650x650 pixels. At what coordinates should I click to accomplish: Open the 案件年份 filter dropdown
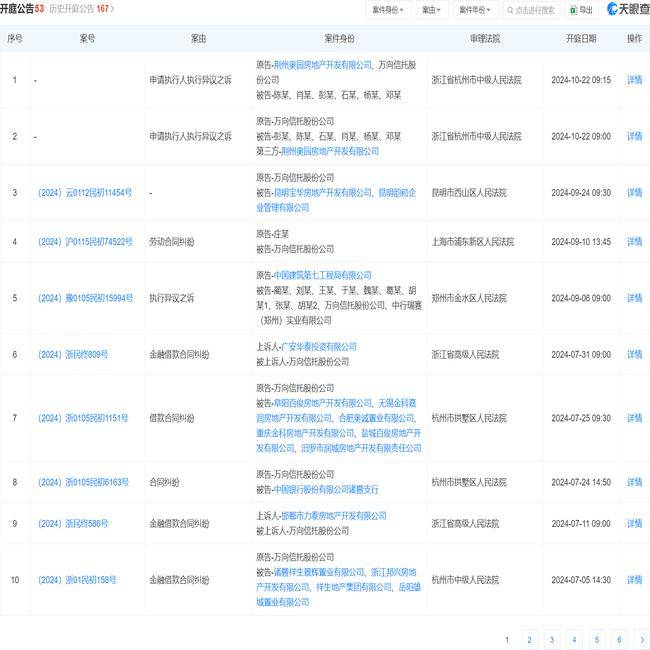pos(475,10)
